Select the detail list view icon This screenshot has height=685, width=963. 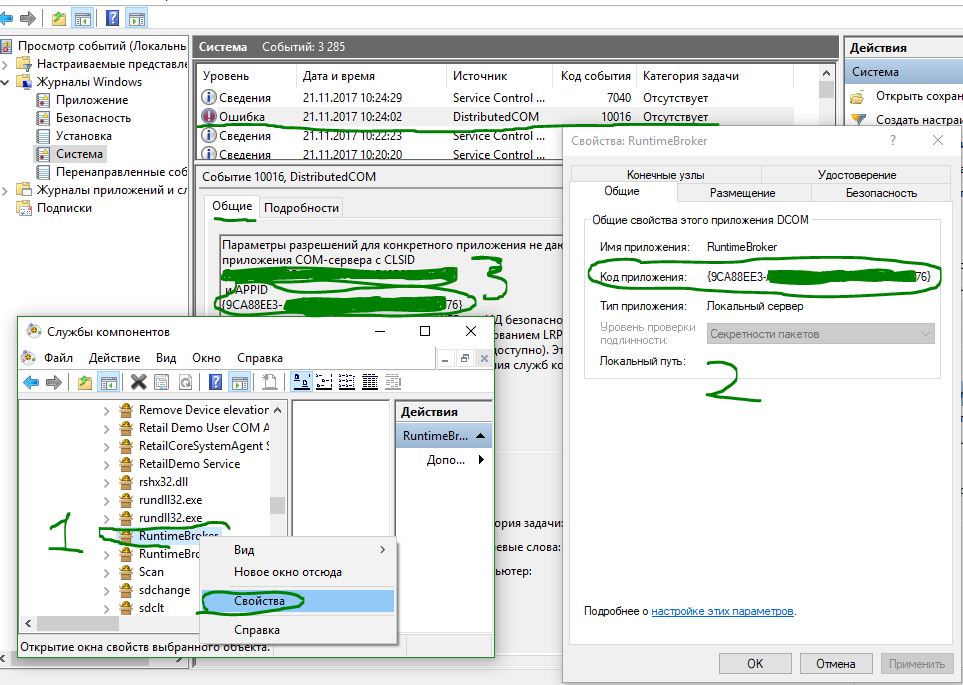pyautogui.click(x=370, y=382)
